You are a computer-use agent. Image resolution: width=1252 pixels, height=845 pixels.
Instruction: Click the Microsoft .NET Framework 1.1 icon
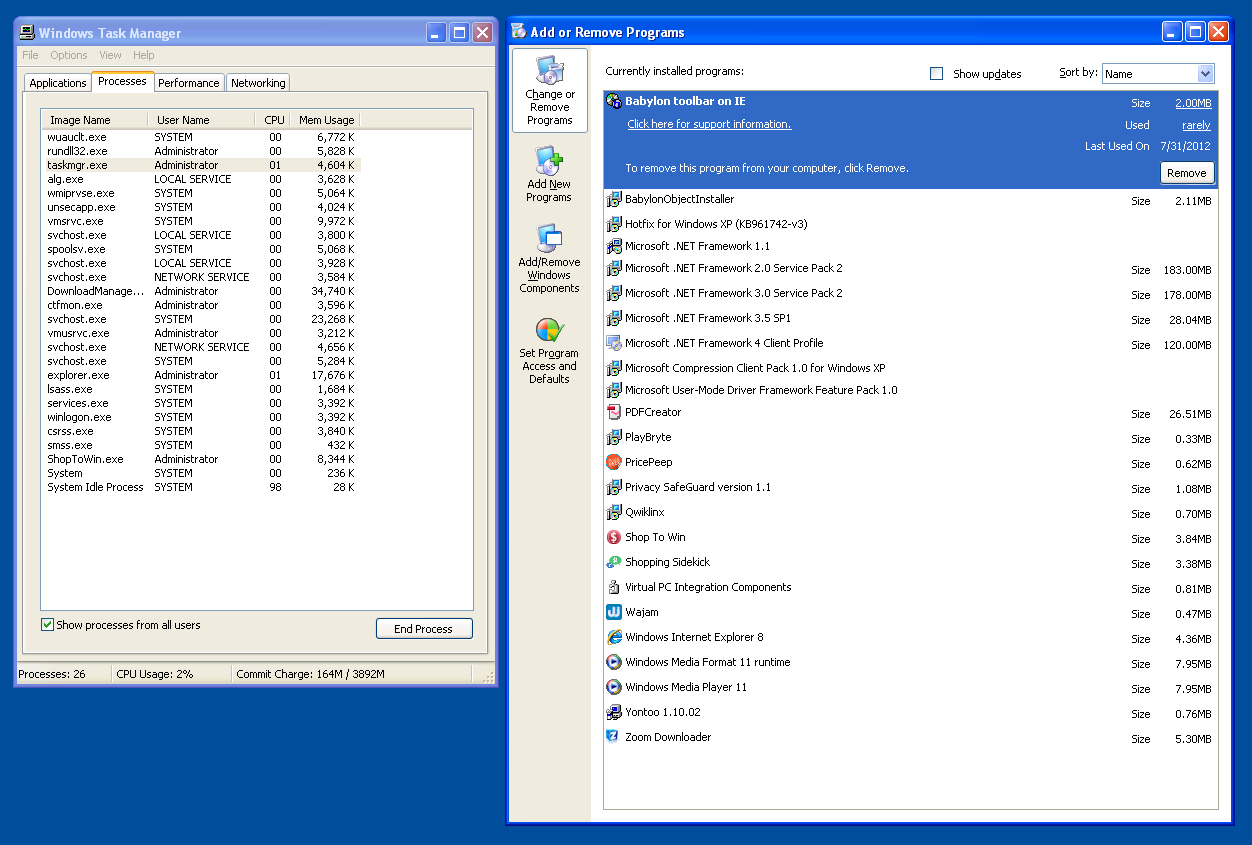click(614, 246)
